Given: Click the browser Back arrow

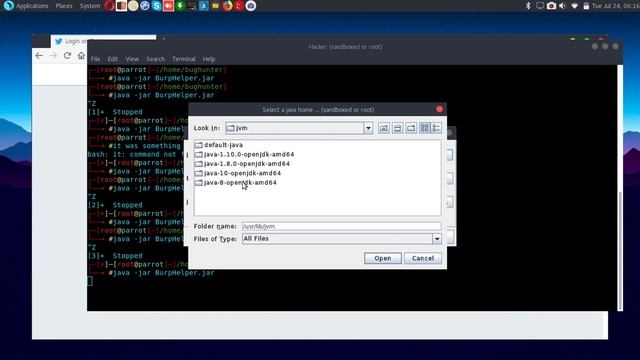Looking at the screenshot, I should click(x=39, y=56).
